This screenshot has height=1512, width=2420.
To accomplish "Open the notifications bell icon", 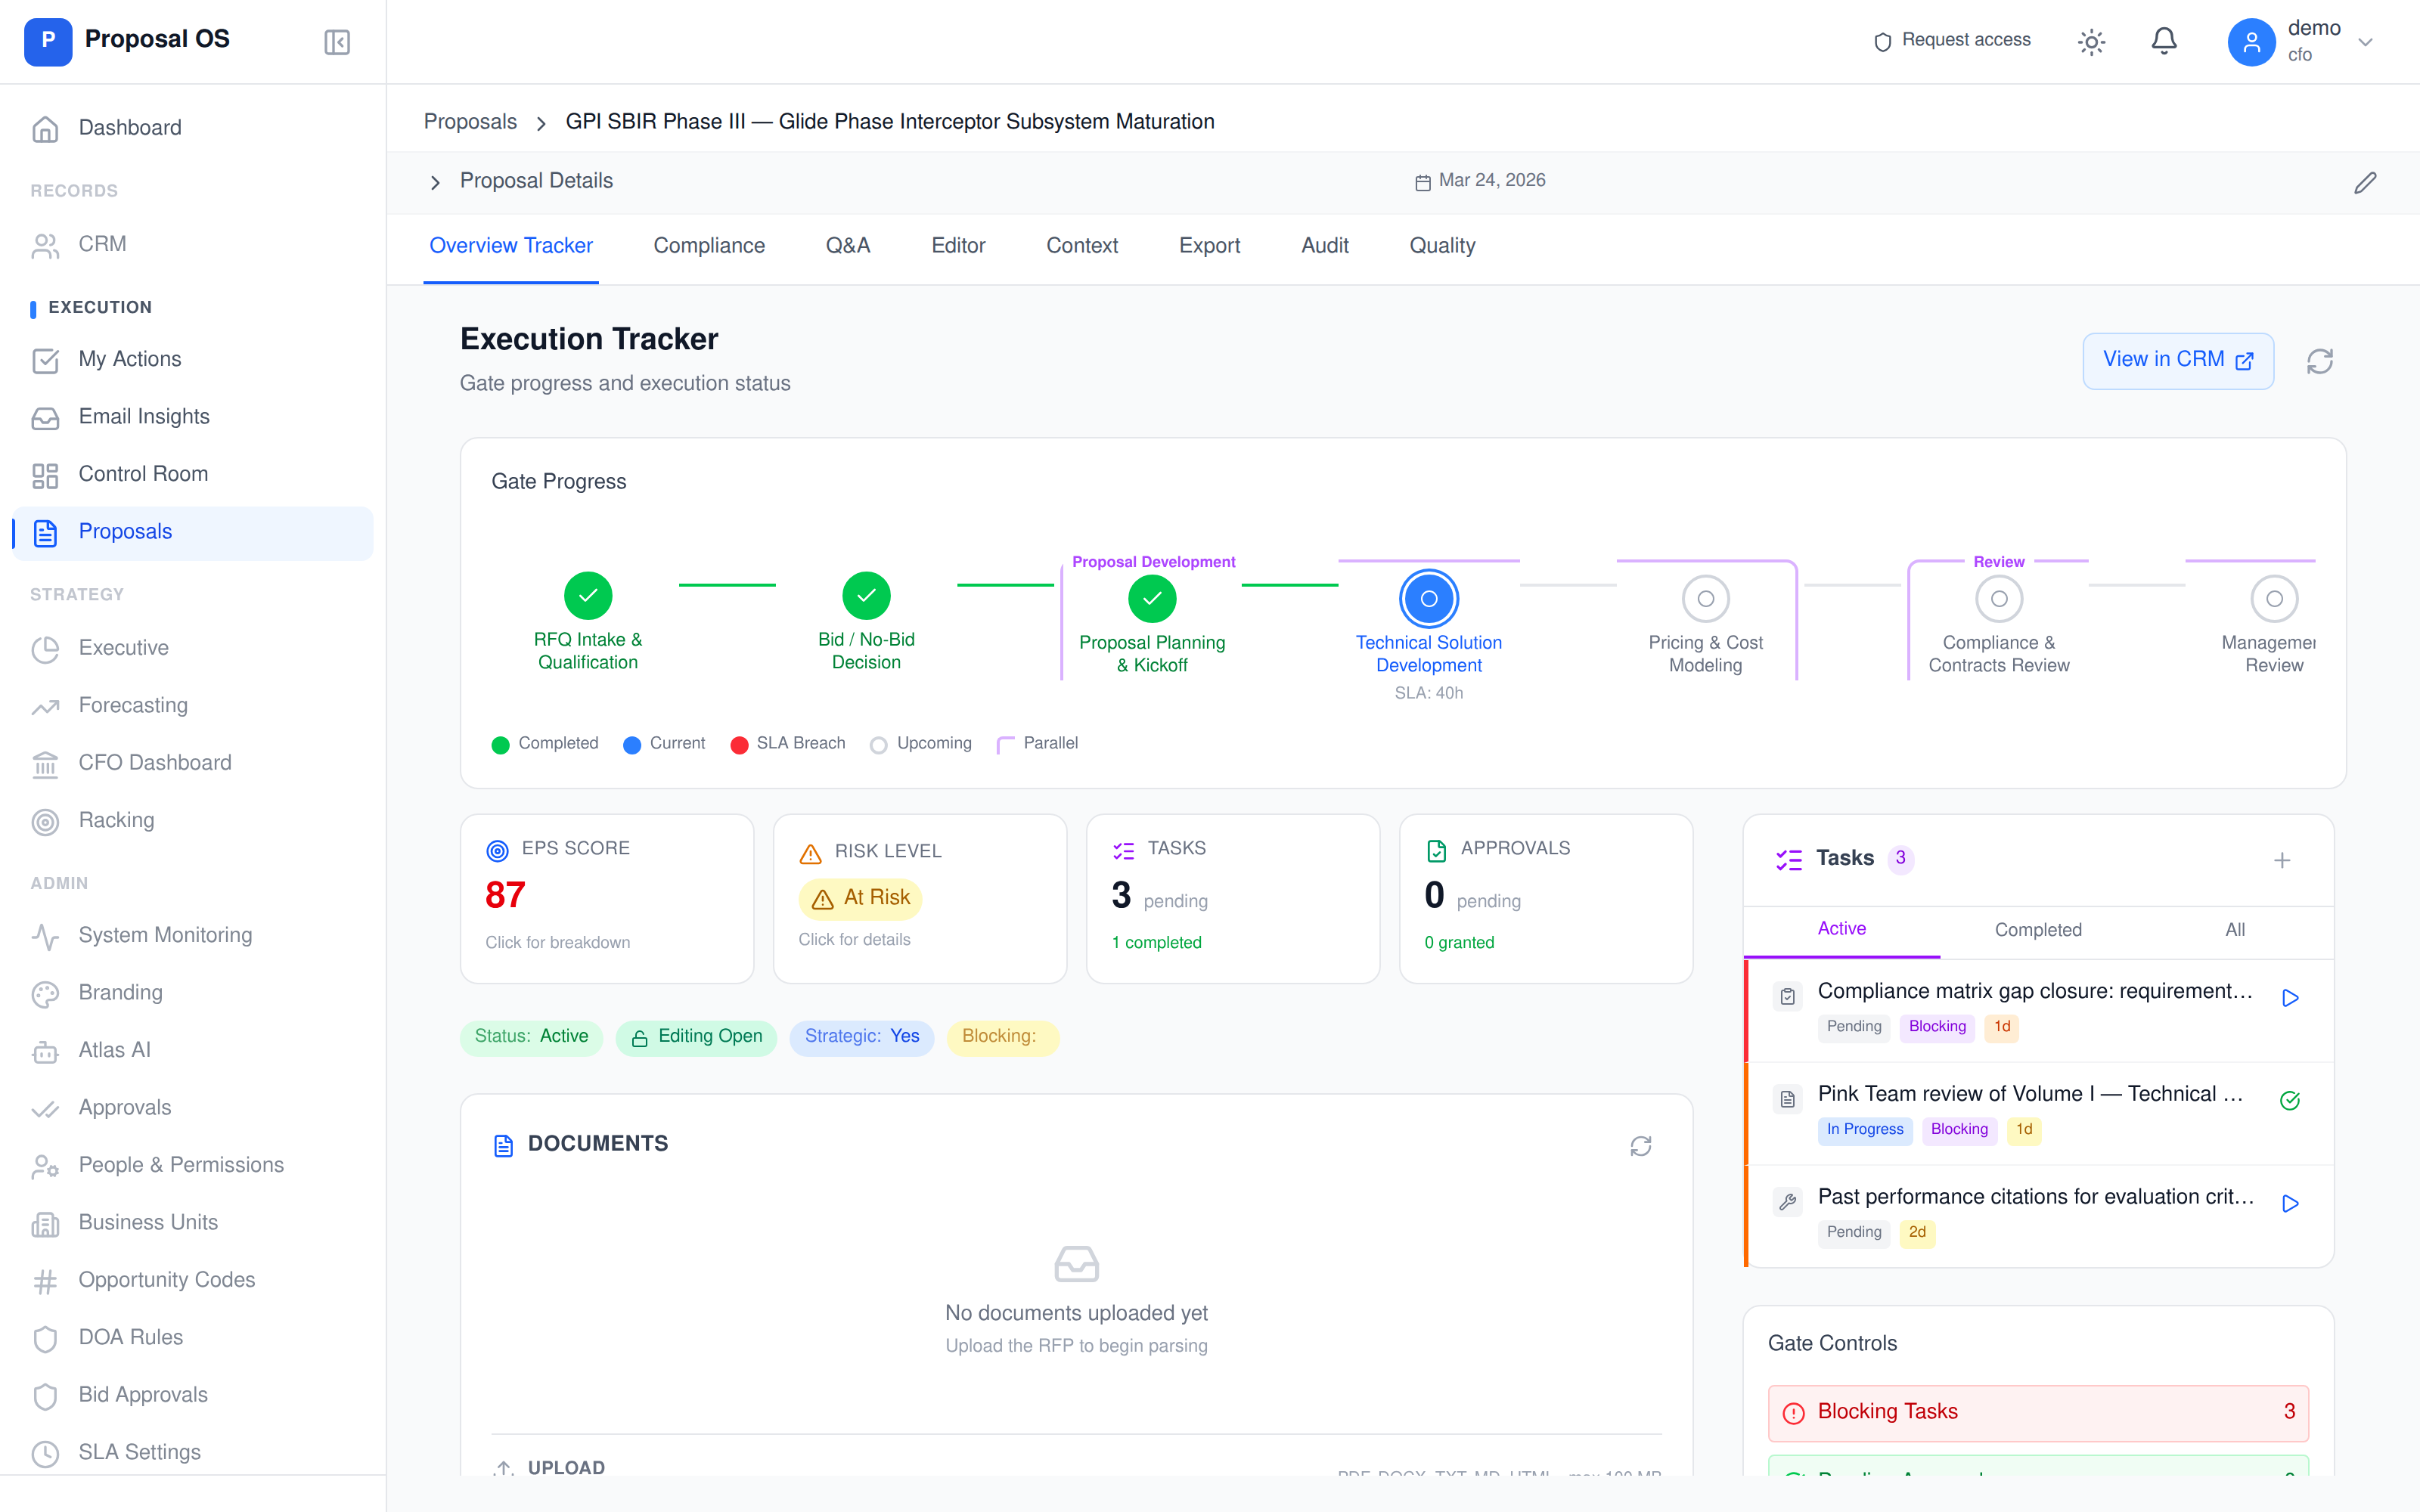I will click(2164, 41).
